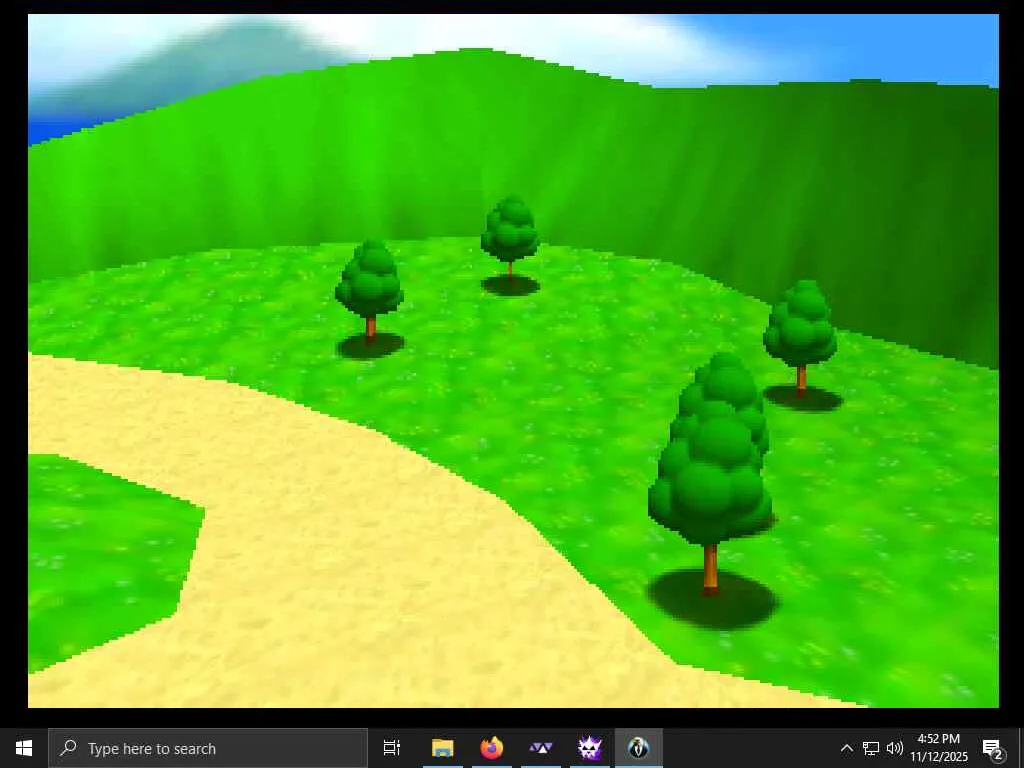Open the purple spiky crown app icon
The height and width of the screenshot is (768, 1024).
click(590, 748)
